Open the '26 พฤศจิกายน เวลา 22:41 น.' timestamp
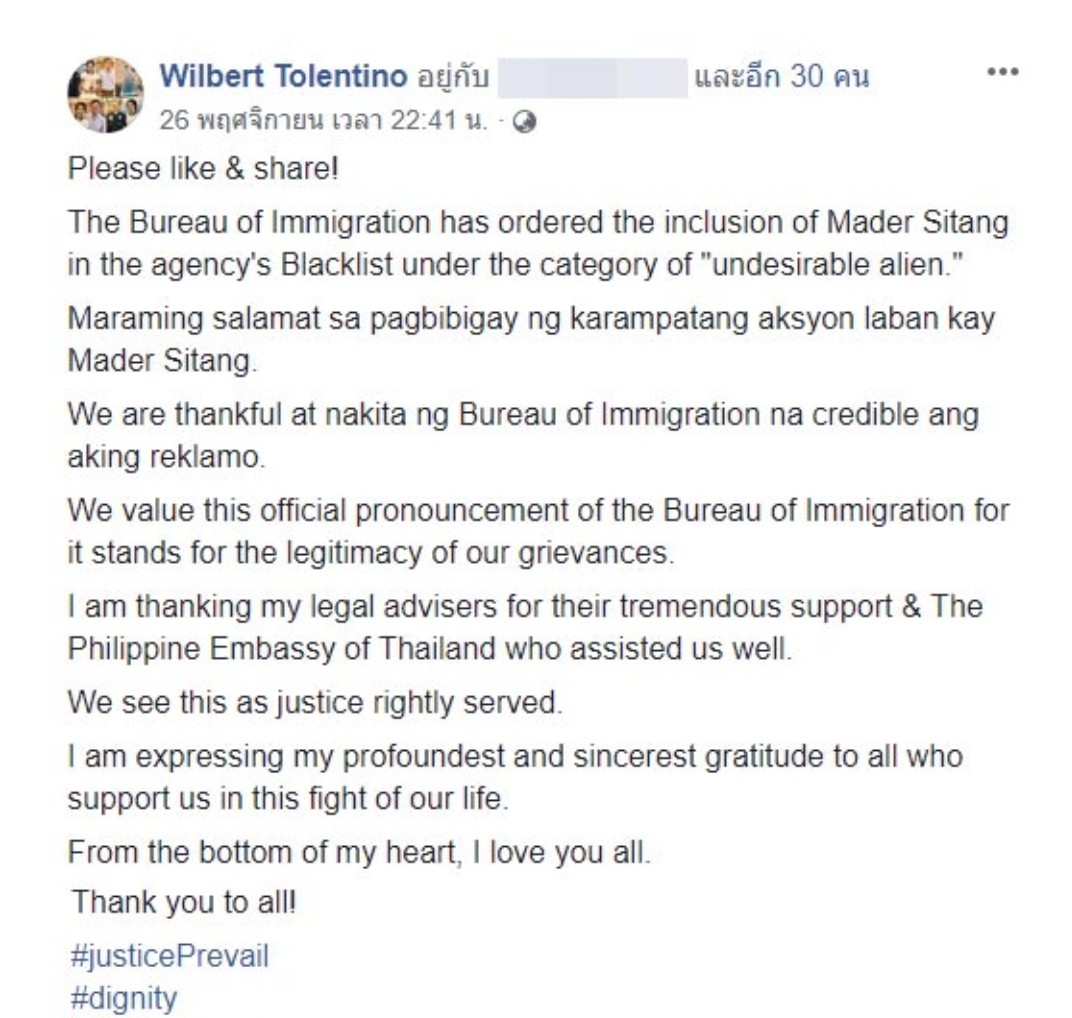Image resolution: width=1072 pixels, height=1018 pixels. point(323,121)
